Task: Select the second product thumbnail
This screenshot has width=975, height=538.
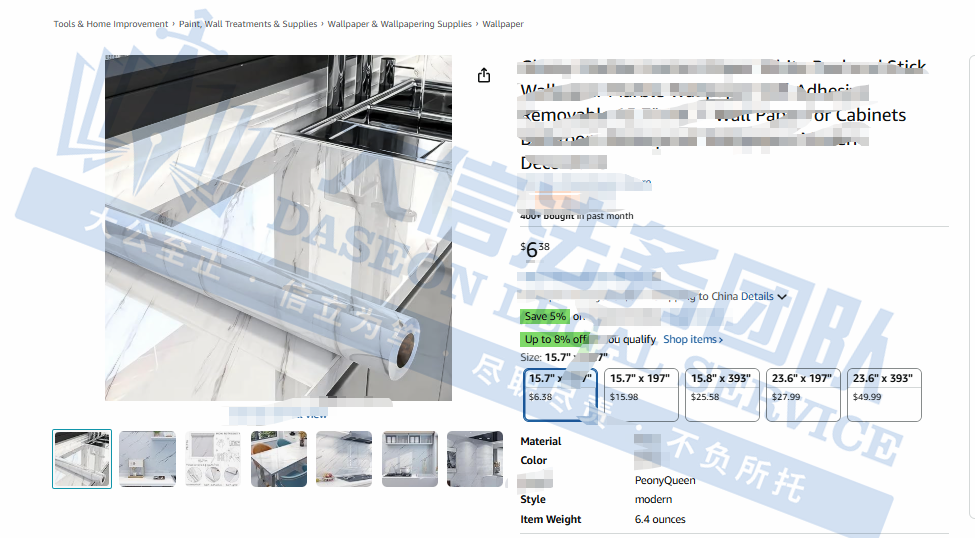Action: 147,459
